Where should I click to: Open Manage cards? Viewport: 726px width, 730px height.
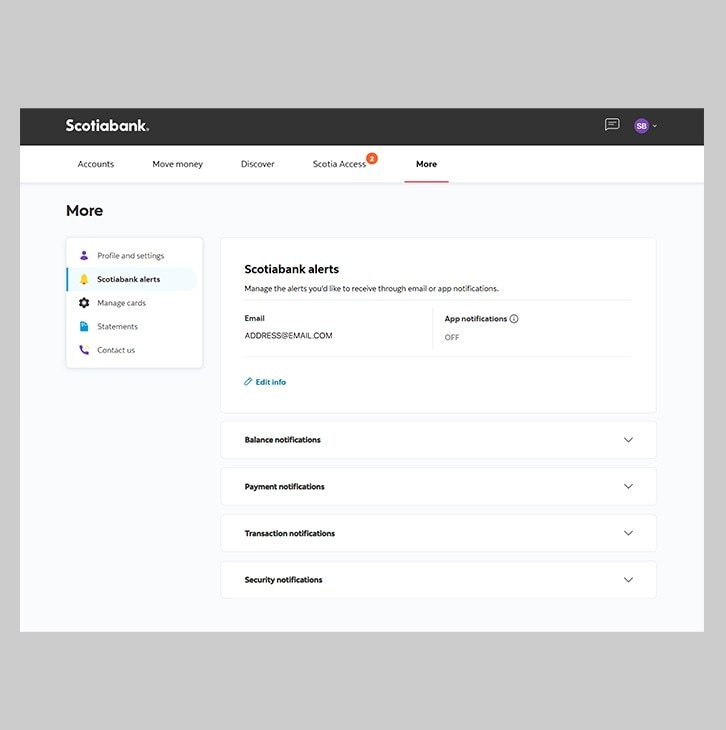[x=122, y=303]
